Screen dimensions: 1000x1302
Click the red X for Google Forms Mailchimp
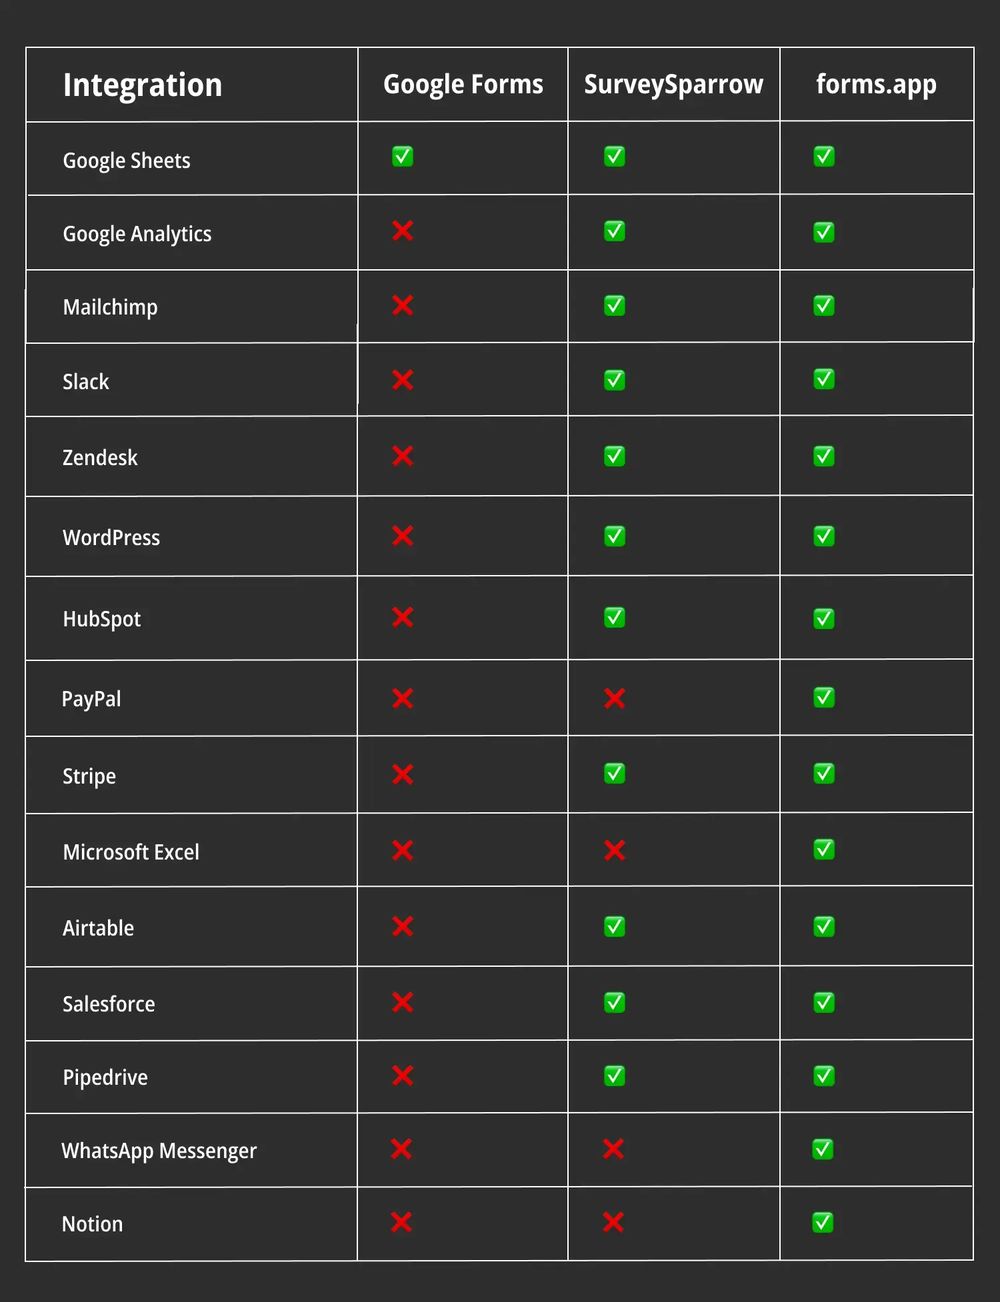point(403,305)
